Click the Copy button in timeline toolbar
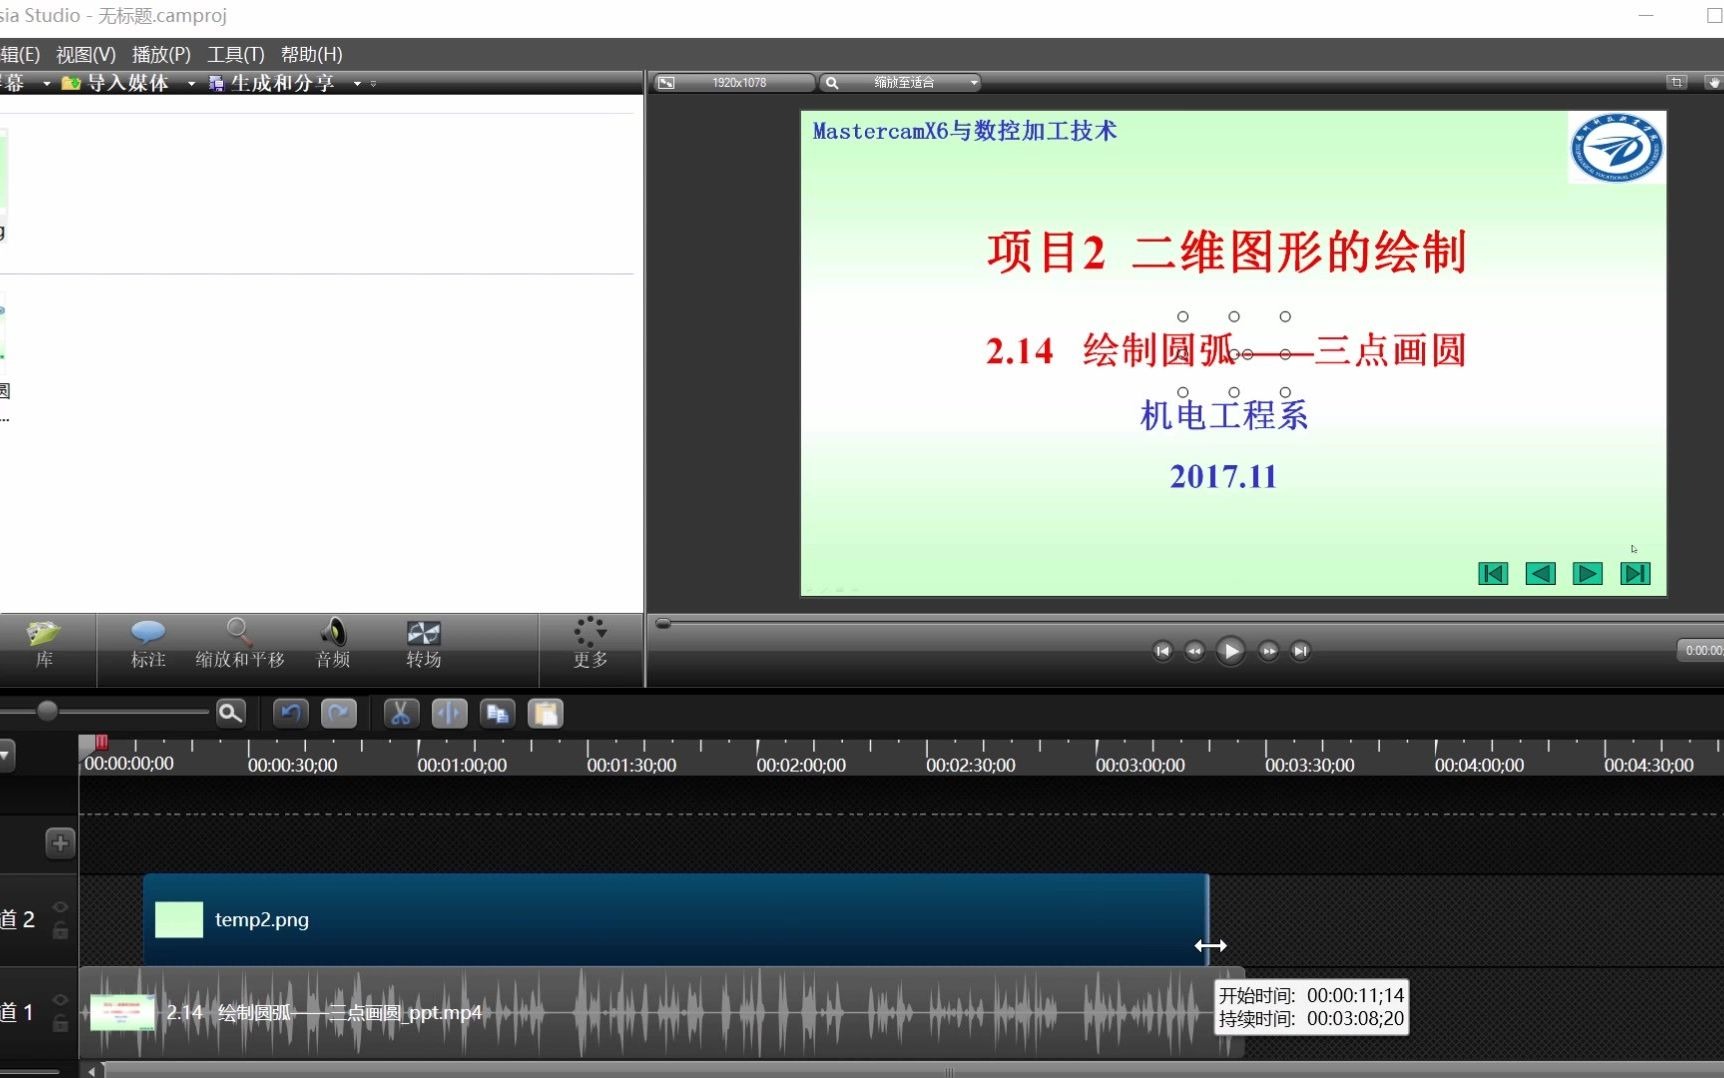This screenshot has height=1078, width=1724. click(497, 713)
